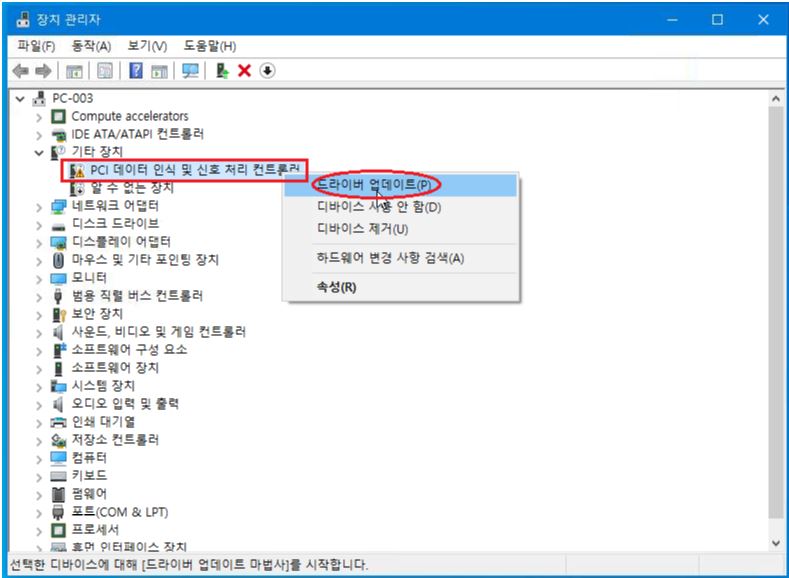Expand the 네트워크 어댑터 node

[40, 206]
